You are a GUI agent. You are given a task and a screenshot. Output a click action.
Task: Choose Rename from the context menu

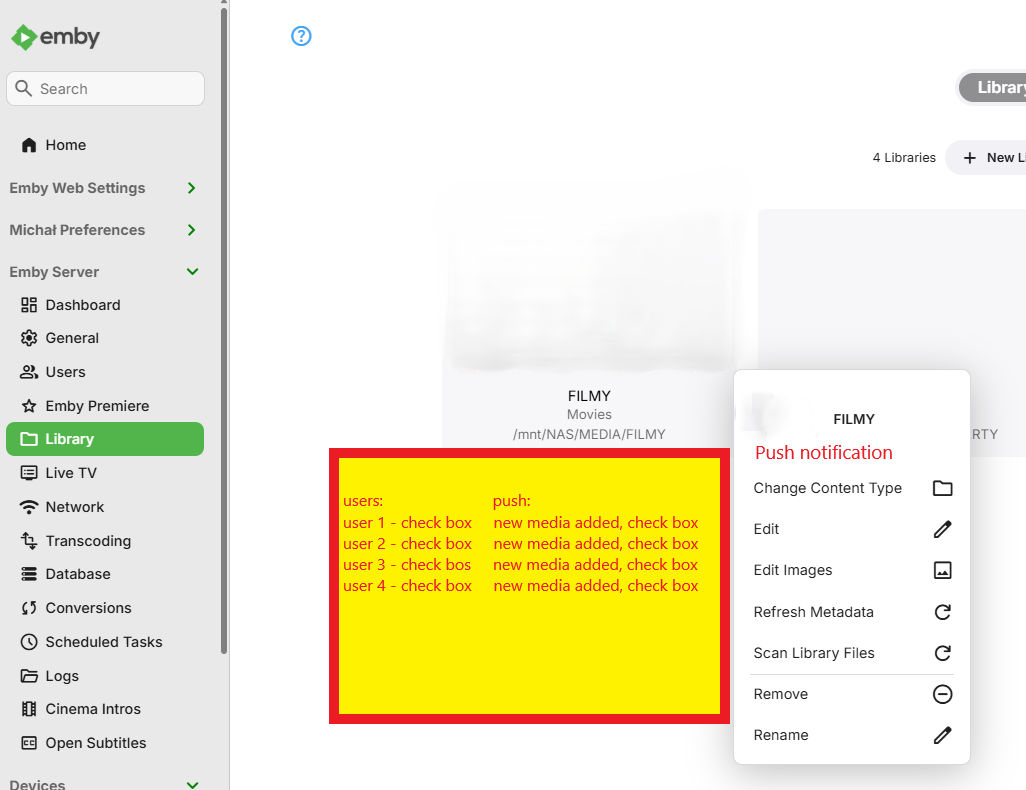(852, 735)
